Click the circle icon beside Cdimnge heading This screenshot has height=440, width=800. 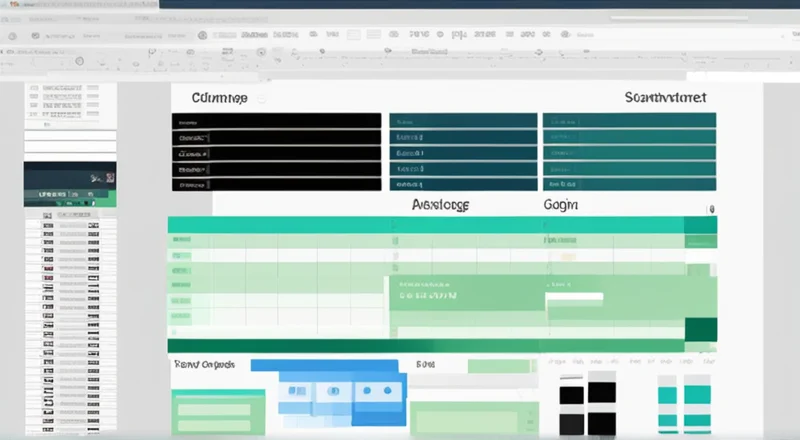click(x=262, y=99)
